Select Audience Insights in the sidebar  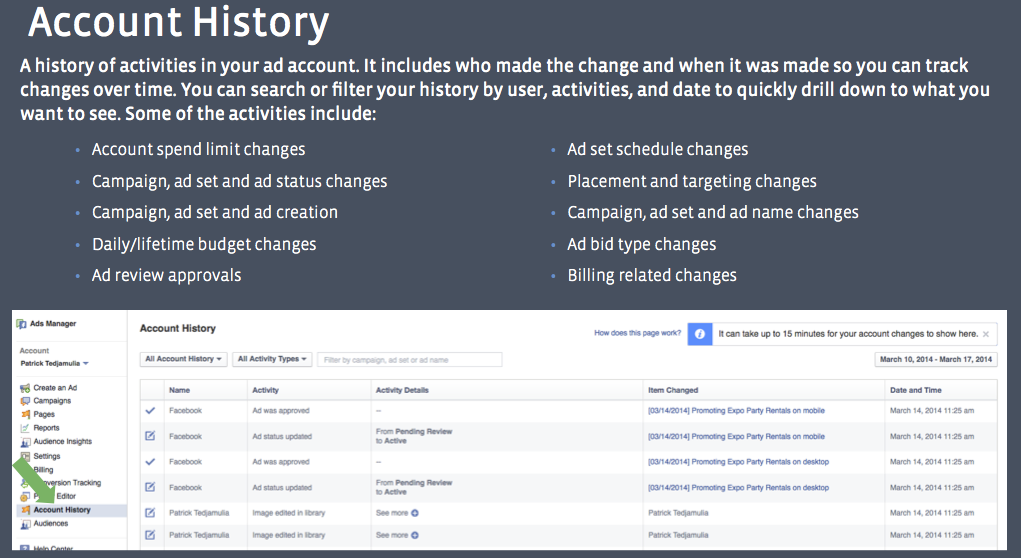click(x=56, y=441)
